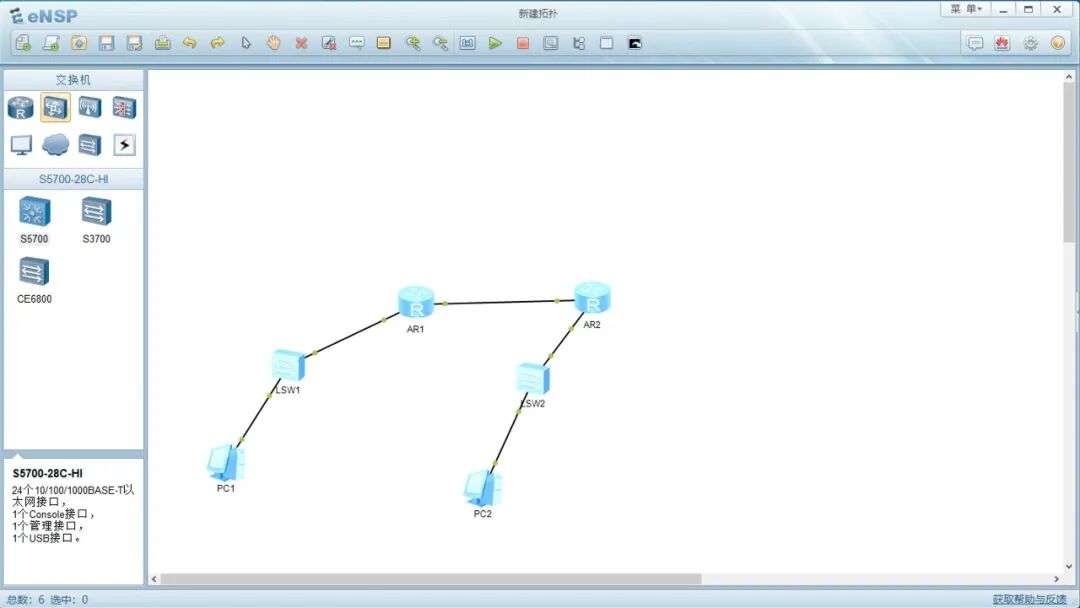
Task: Click the S5700-28C-HI model list header
Action: [73, 179]
